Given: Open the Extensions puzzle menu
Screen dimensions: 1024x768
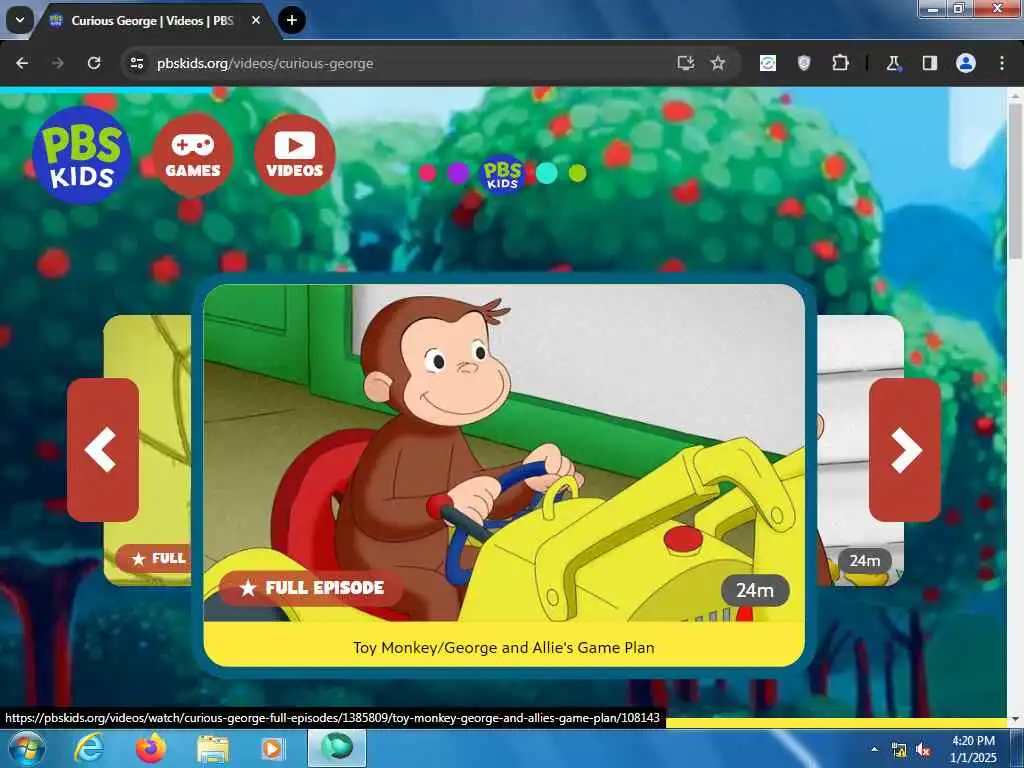Looking at the screenshot, I should [x=840, y=63].
